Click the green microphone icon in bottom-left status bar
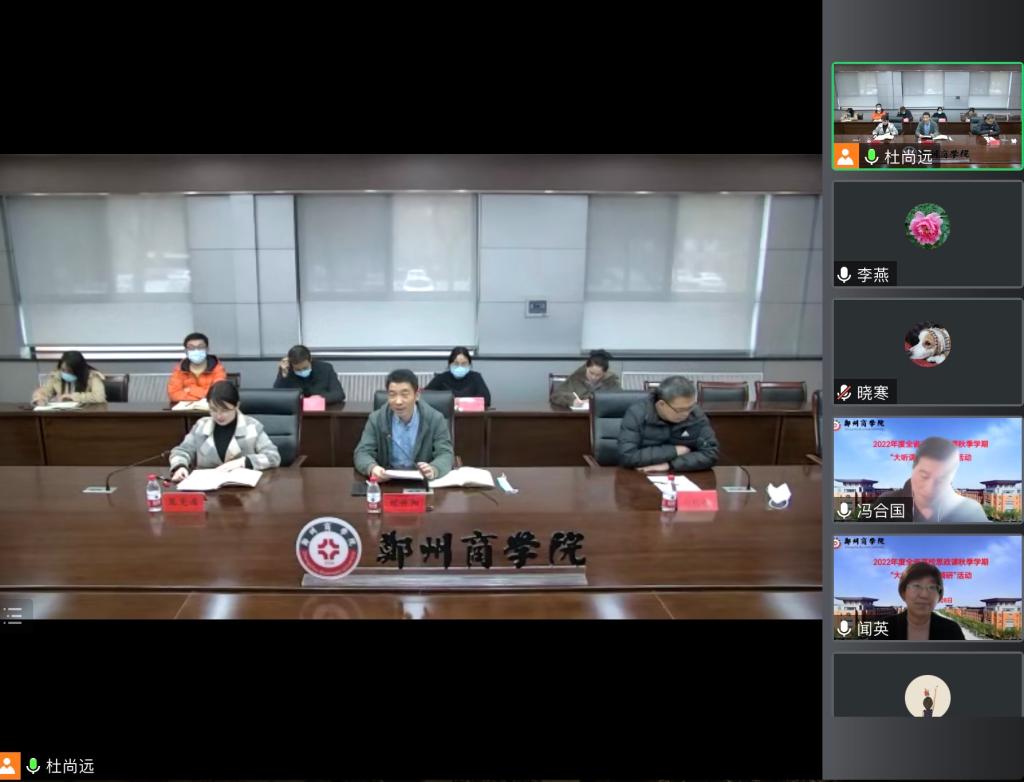Image resolution: width=1024 pixels, height=782 pixels. pyautogui.click(x=33, y=766)
